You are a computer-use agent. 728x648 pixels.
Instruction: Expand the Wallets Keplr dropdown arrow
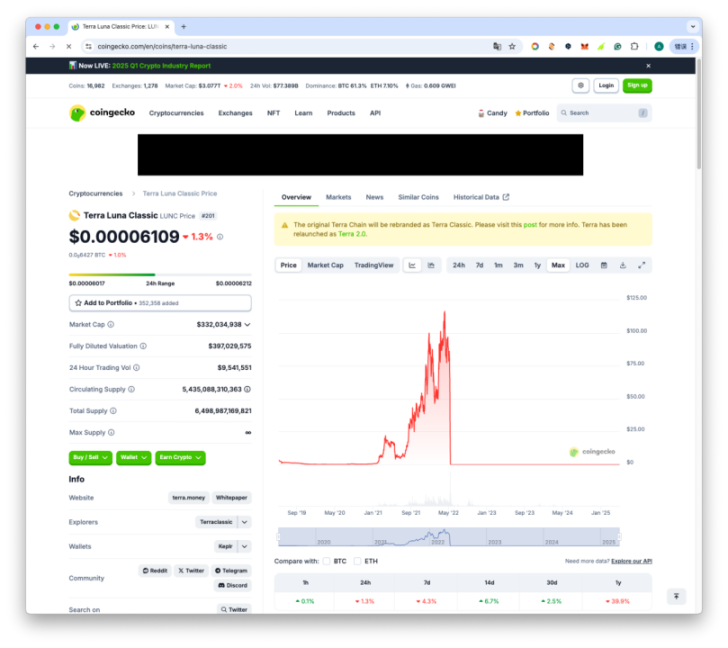pos(245,546)
